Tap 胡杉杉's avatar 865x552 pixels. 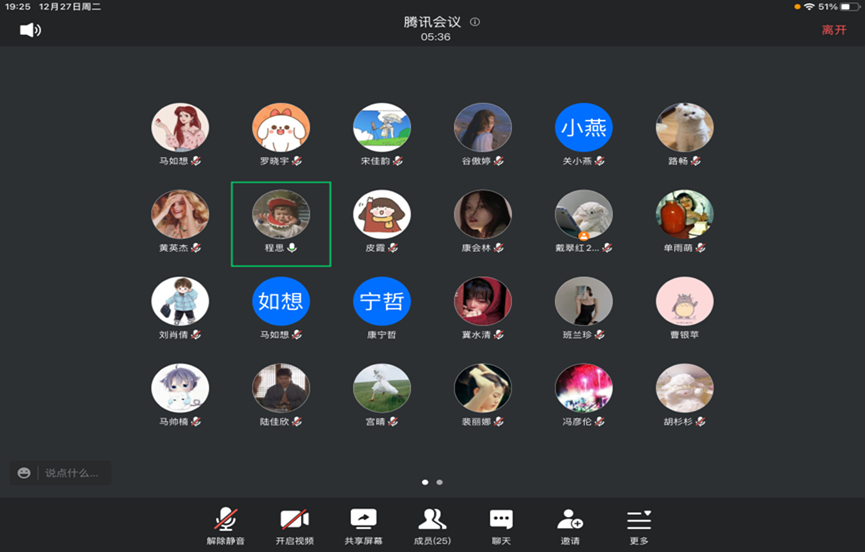point(685,388)
